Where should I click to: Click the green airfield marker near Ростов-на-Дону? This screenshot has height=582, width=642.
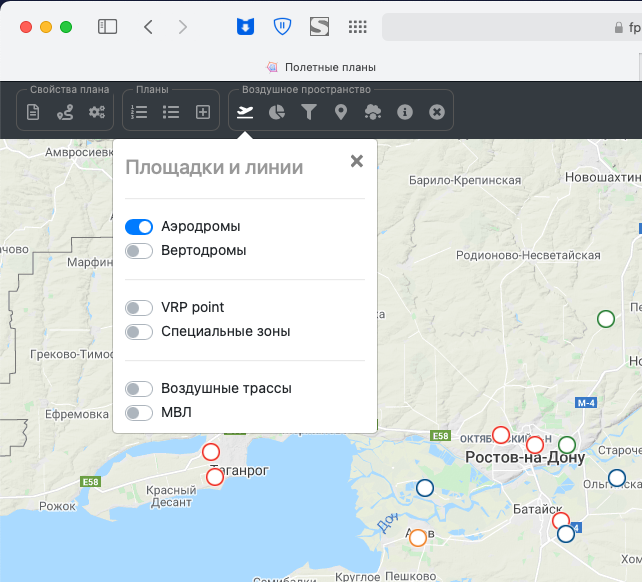tap(567, 444)
